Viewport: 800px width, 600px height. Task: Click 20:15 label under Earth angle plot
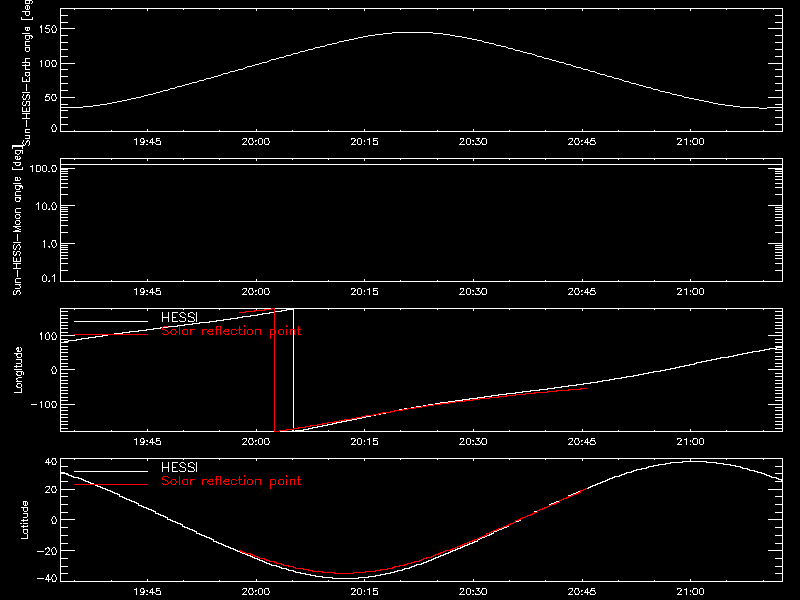coord(364,142)
